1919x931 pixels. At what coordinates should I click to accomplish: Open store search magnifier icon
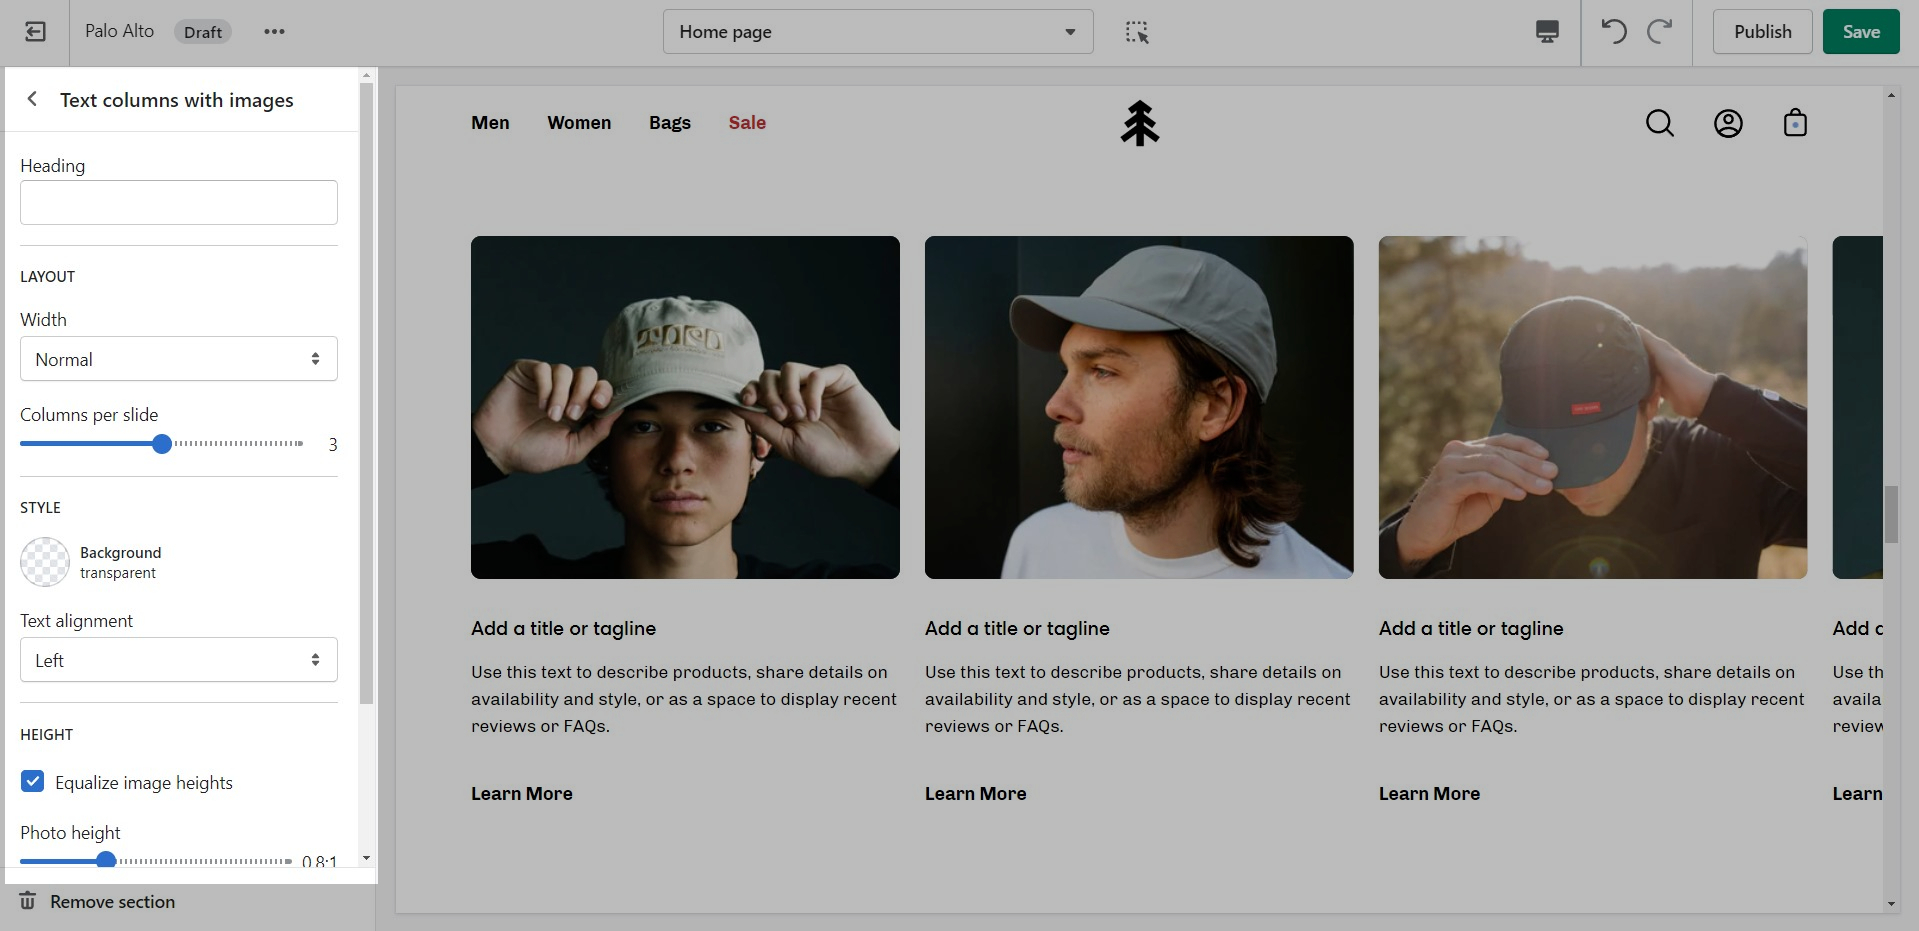(1659, 123)
